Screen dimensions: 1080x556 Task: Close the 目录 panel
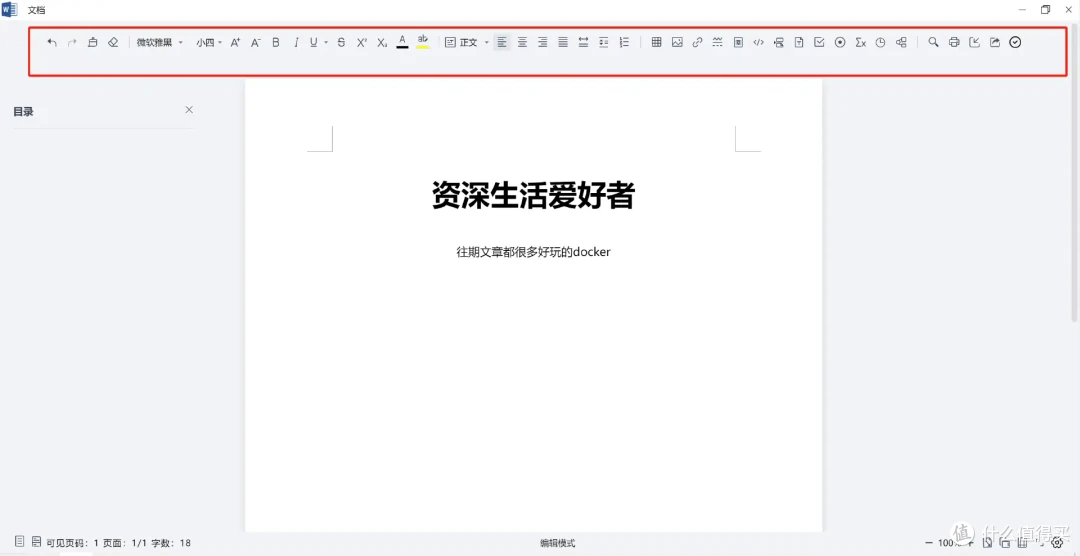coord(189,110)
